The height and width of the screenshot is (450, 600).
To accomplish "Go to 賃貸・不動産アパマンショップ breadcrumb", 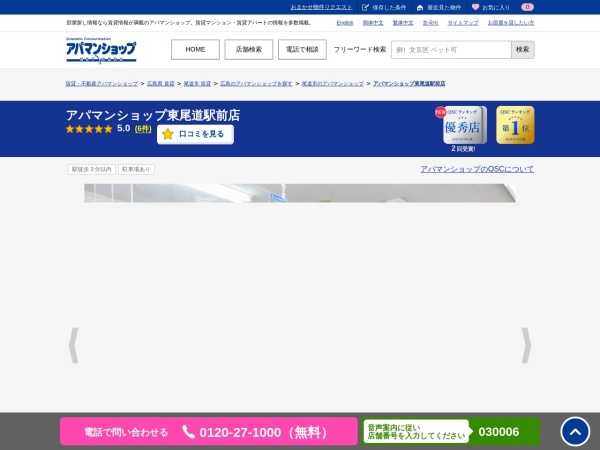I will (101, 83).
